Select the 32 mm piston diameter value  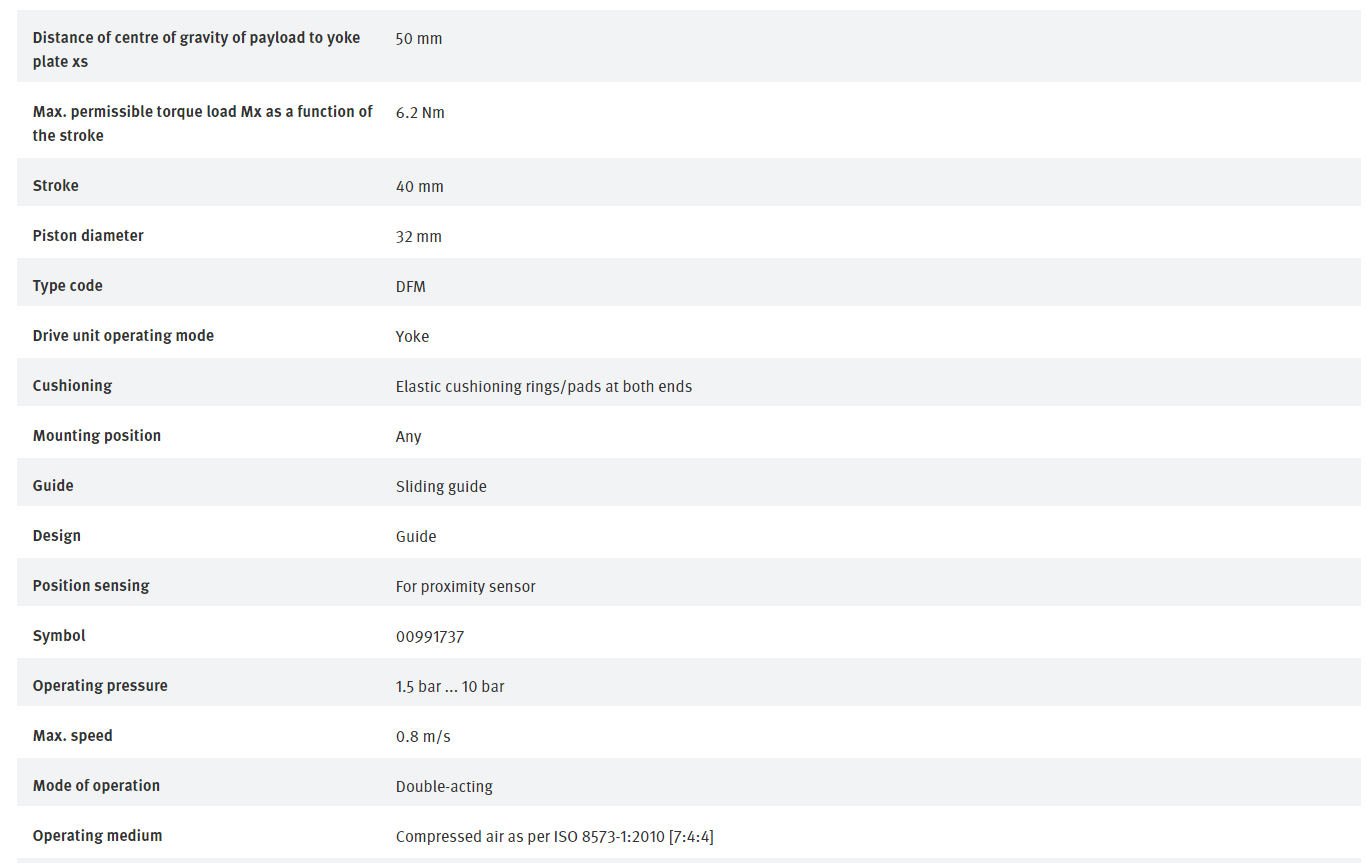click(418, 237)
